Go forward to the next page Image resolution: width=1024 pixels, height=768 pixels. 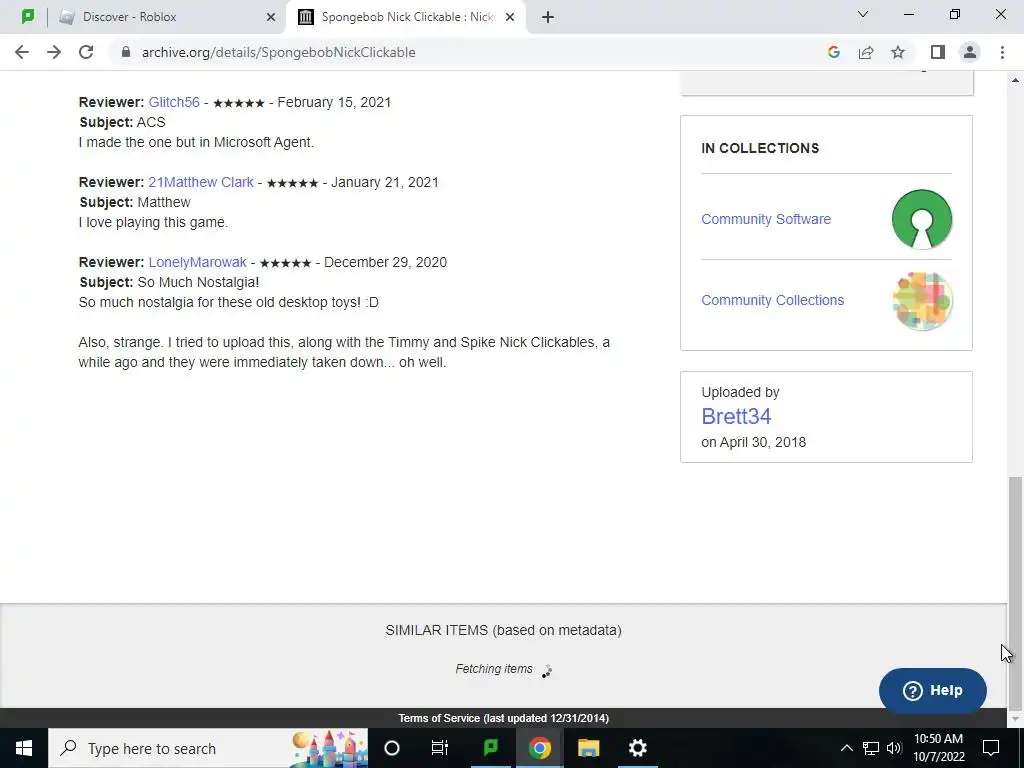54,52
